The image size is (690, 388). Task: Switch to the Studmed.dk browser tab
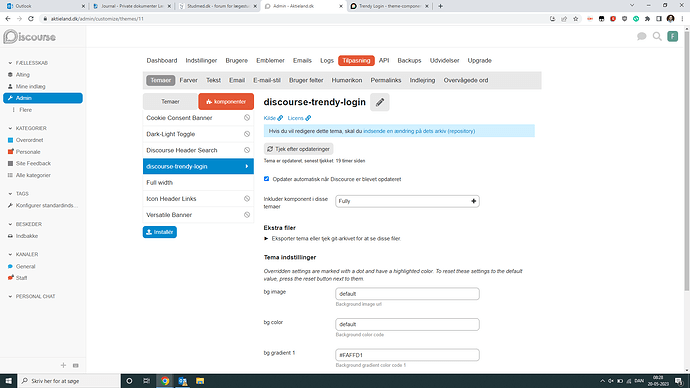click(x=218, y=6)
